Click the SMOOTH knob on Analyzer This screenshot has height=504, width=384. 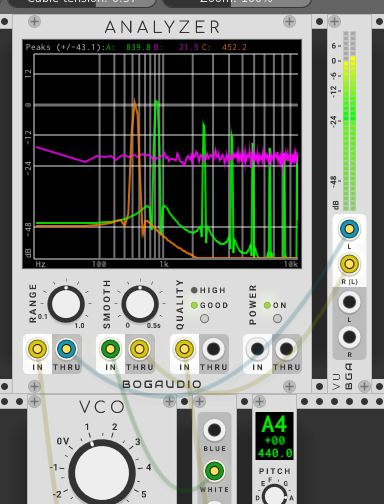pos(140,304)
